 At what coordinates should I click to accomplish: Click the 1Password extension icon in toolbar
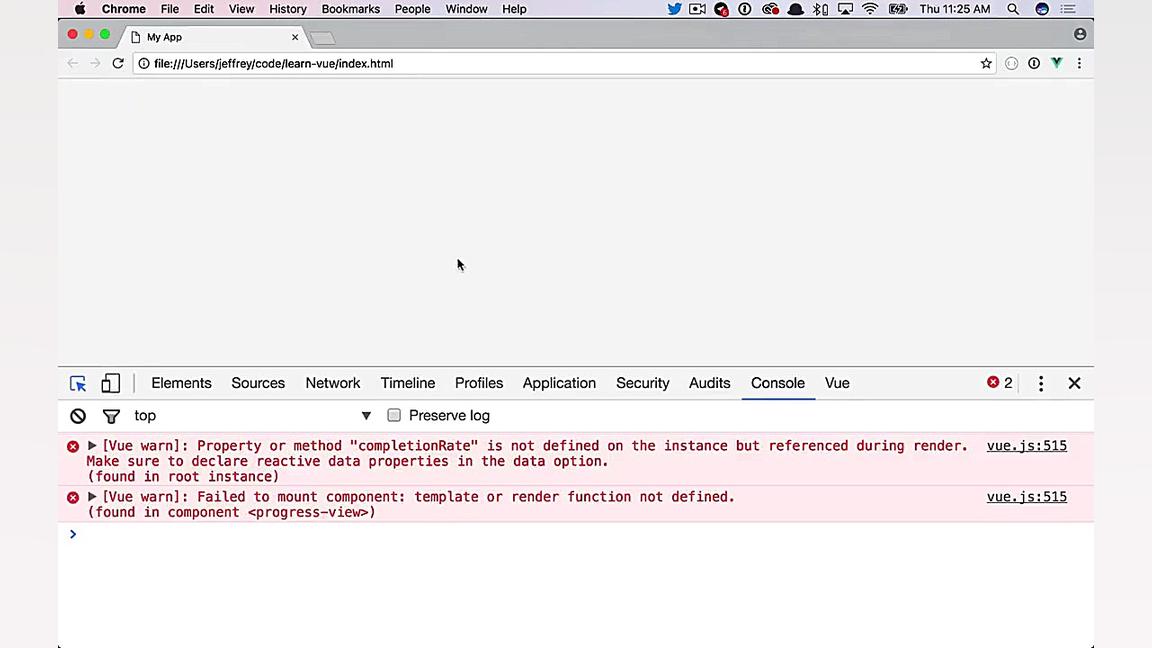click(x=1034, y=63)
